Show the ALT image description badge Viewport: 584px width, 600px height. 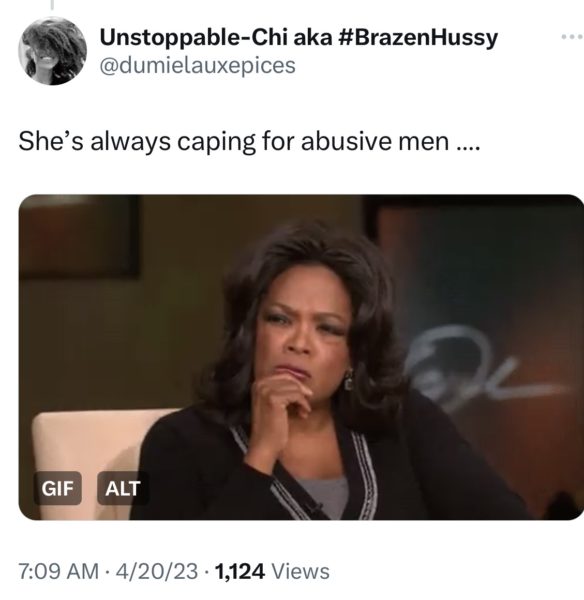pyautogui.click(x=123, y=488)
